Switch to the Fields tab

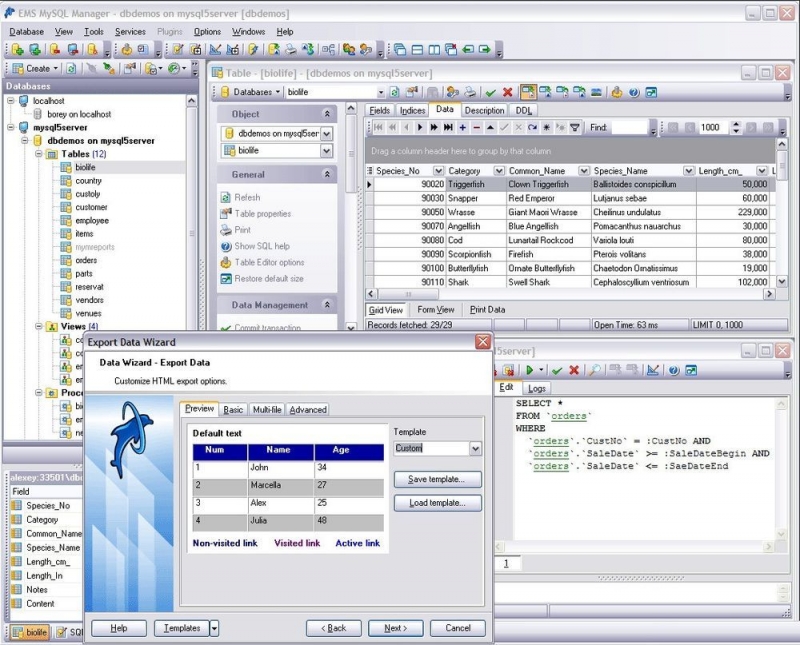380,110
